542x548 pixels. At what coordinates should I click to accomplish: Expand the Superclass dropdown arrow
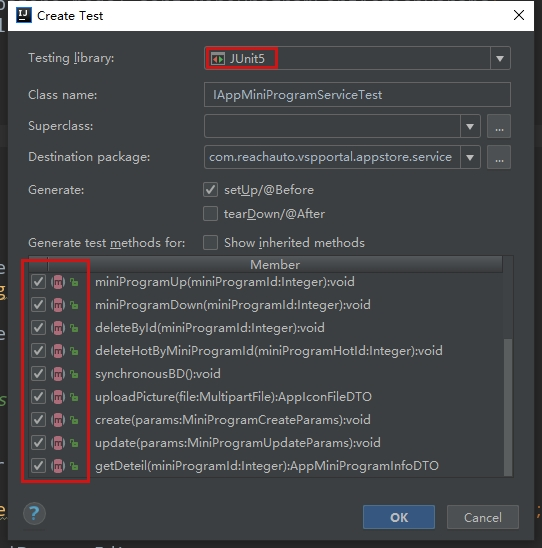pyautogui.click(x=470, y=126)
